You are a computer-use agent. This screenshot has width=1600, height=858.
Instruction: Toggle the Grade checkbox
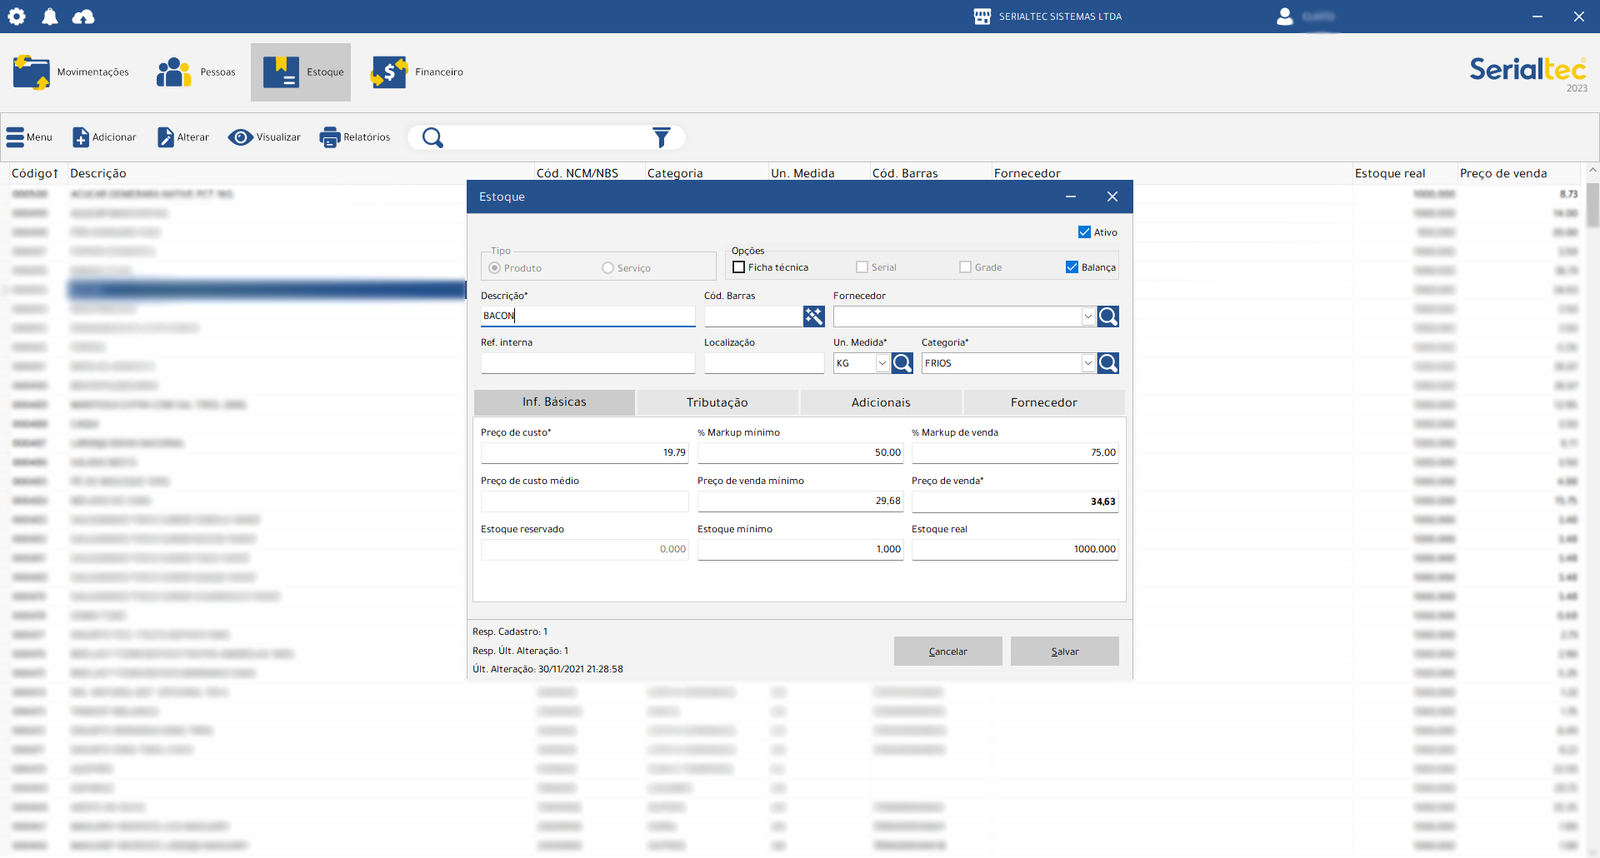click(x=965, y=267)
